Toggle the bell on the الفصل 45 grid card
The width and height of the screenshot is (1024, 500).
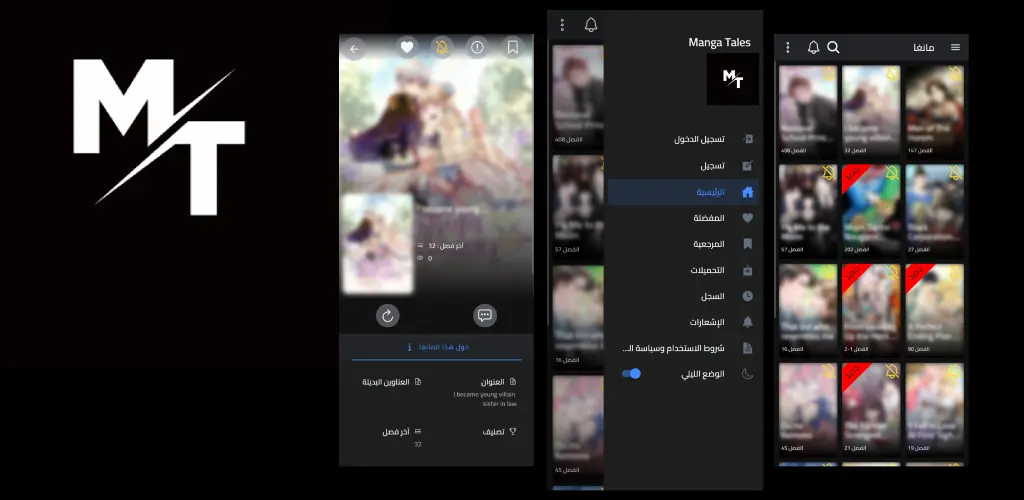point(829,371)
